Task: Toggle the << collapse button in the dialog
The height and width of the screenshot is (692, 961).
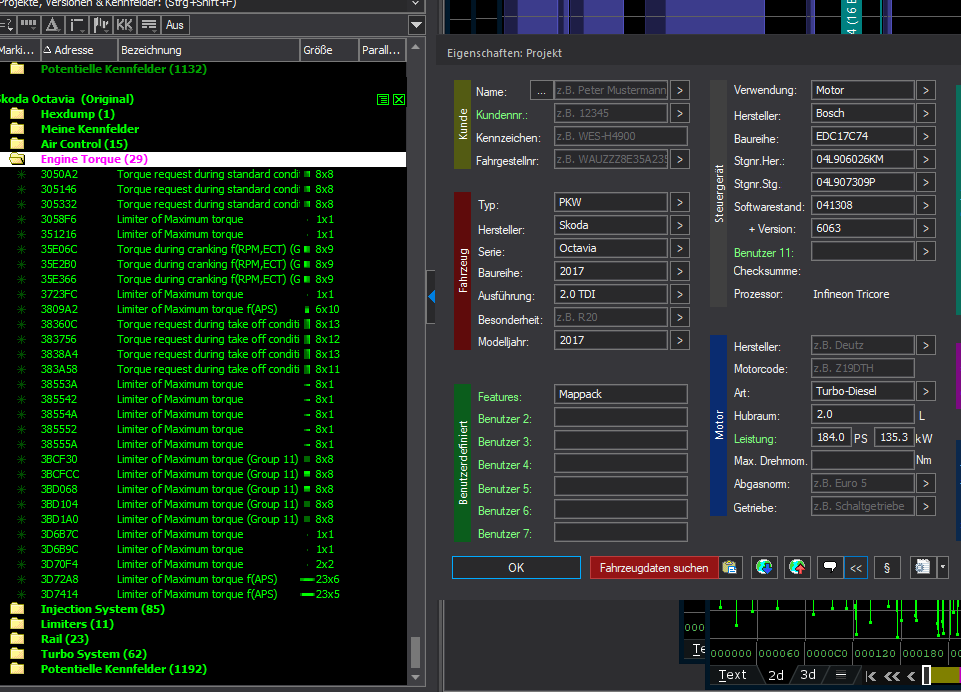Action: point(856,568)
